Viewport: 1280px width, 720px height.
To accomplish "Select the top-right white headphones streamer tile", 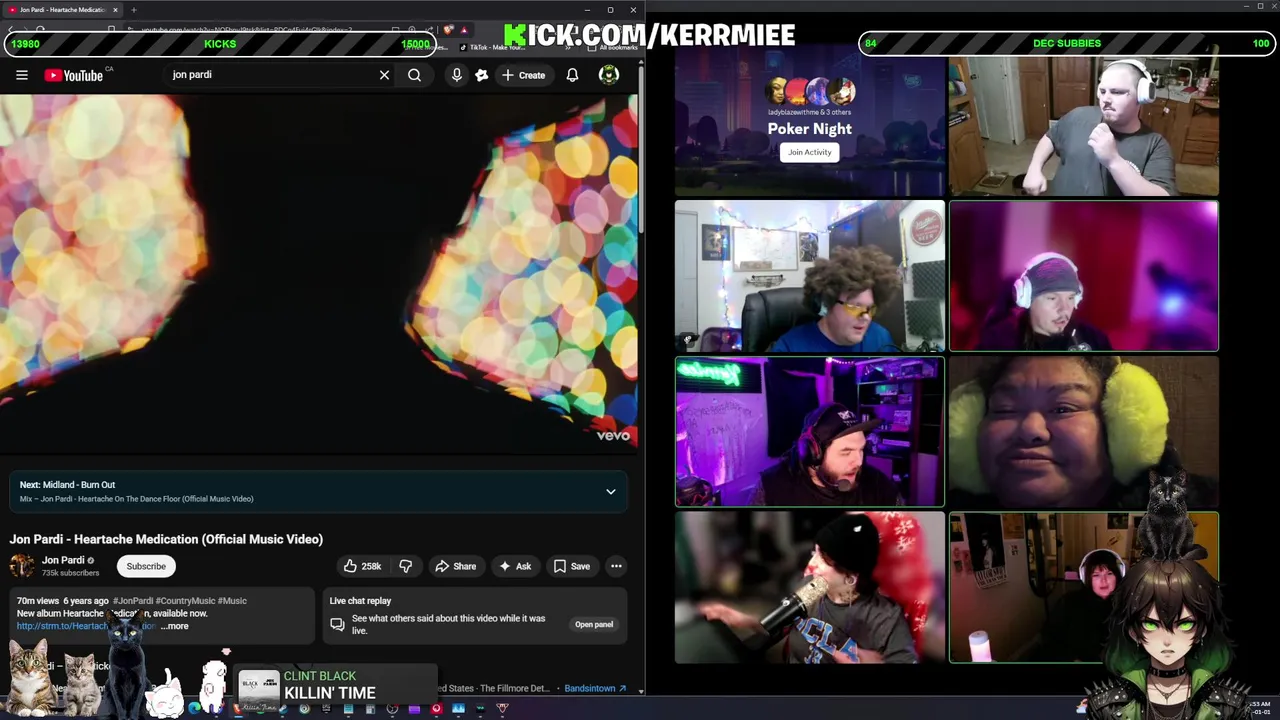I will pyautogui.click(x=1084, y=120).
